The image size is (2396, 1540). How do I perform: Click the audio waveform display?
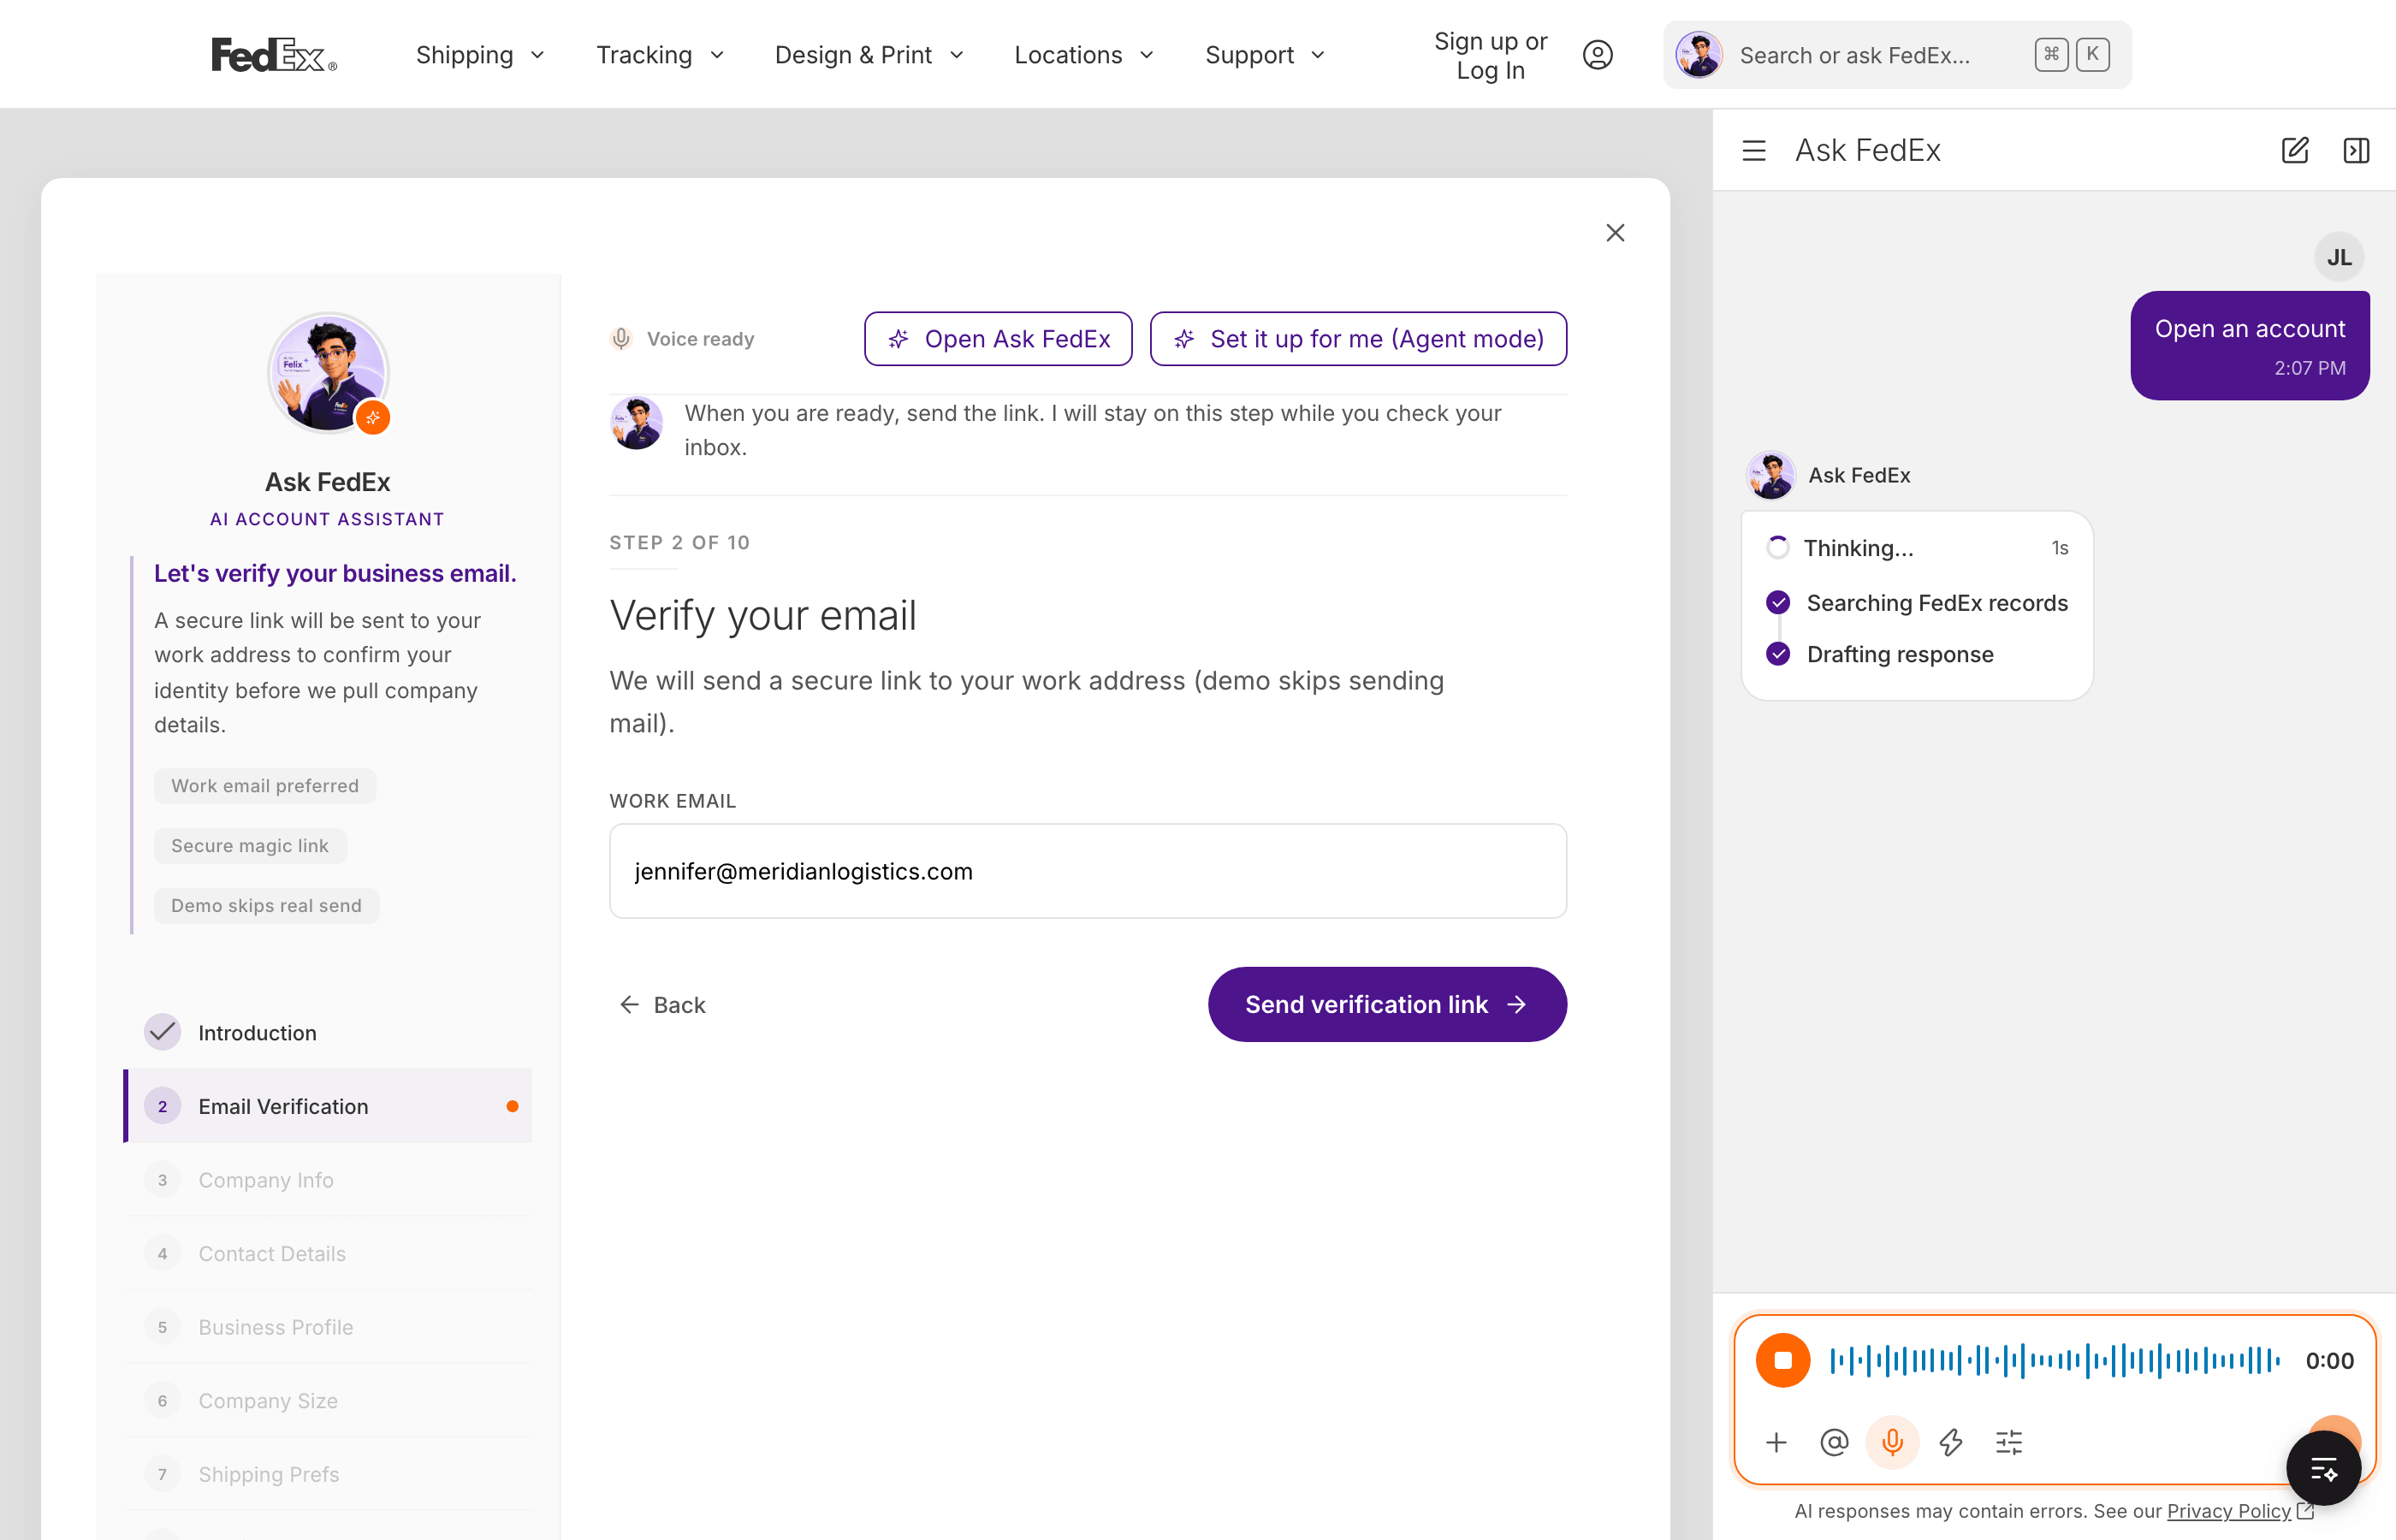(x=2055, y=1360)
